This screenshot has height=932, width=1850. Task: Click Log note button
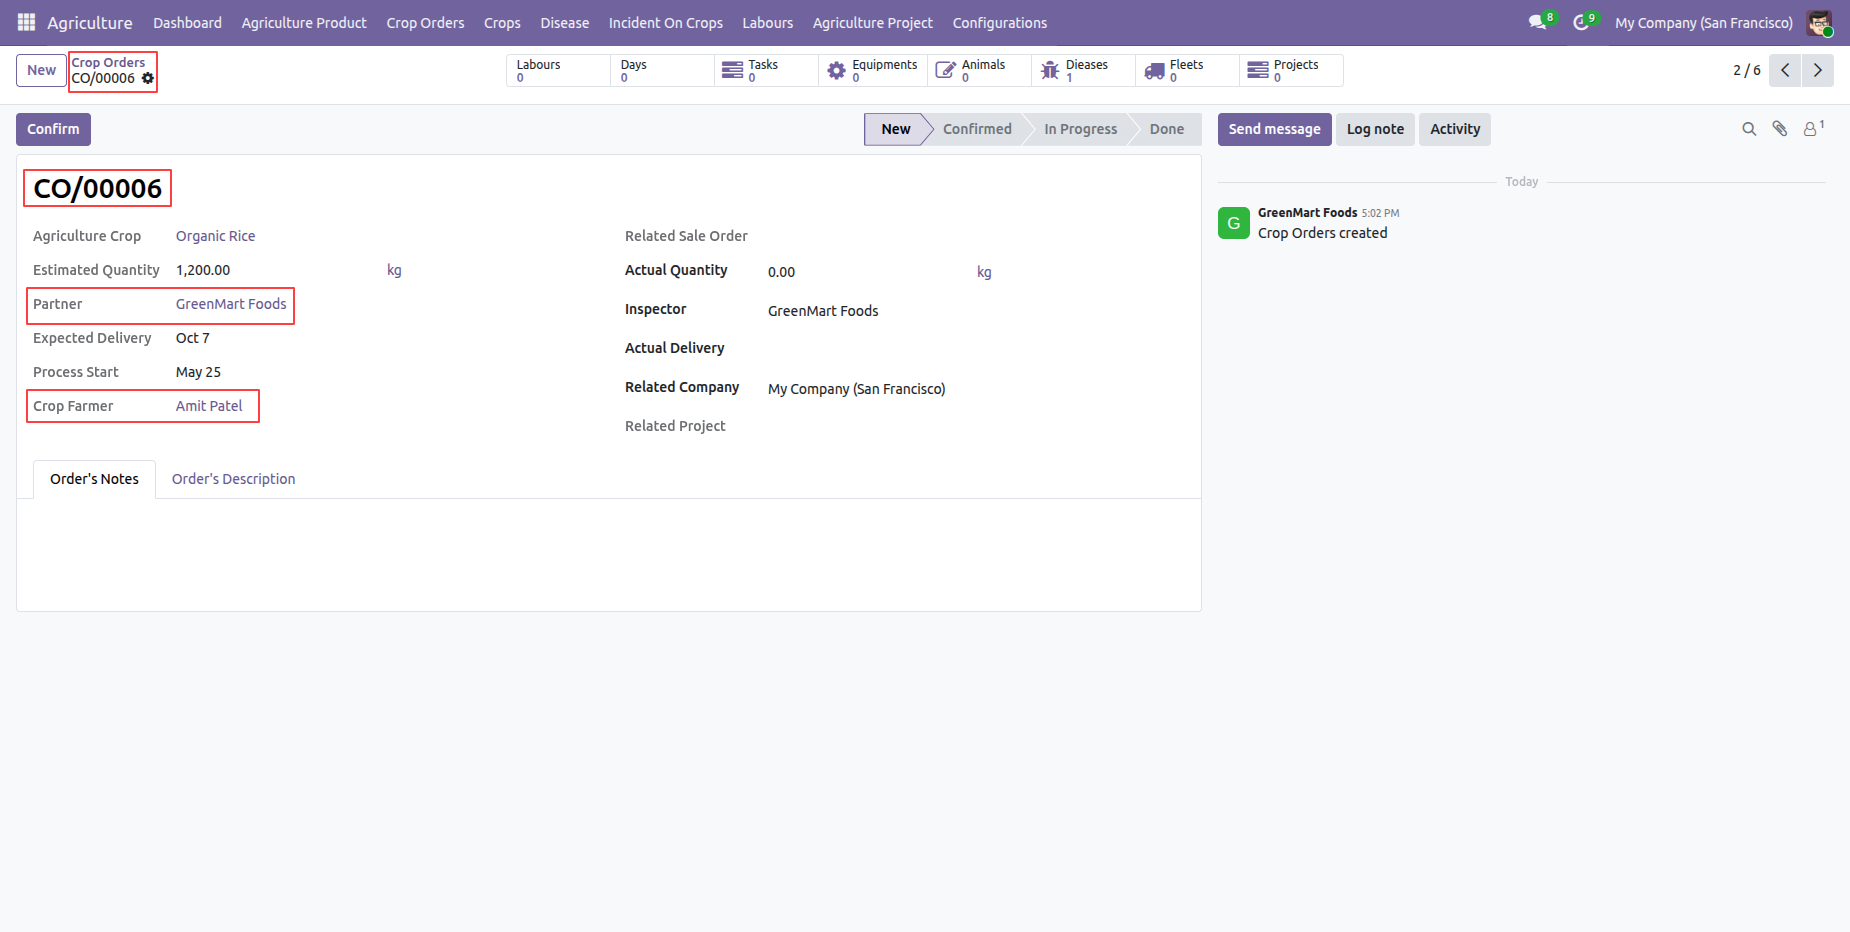(1375, 129)
